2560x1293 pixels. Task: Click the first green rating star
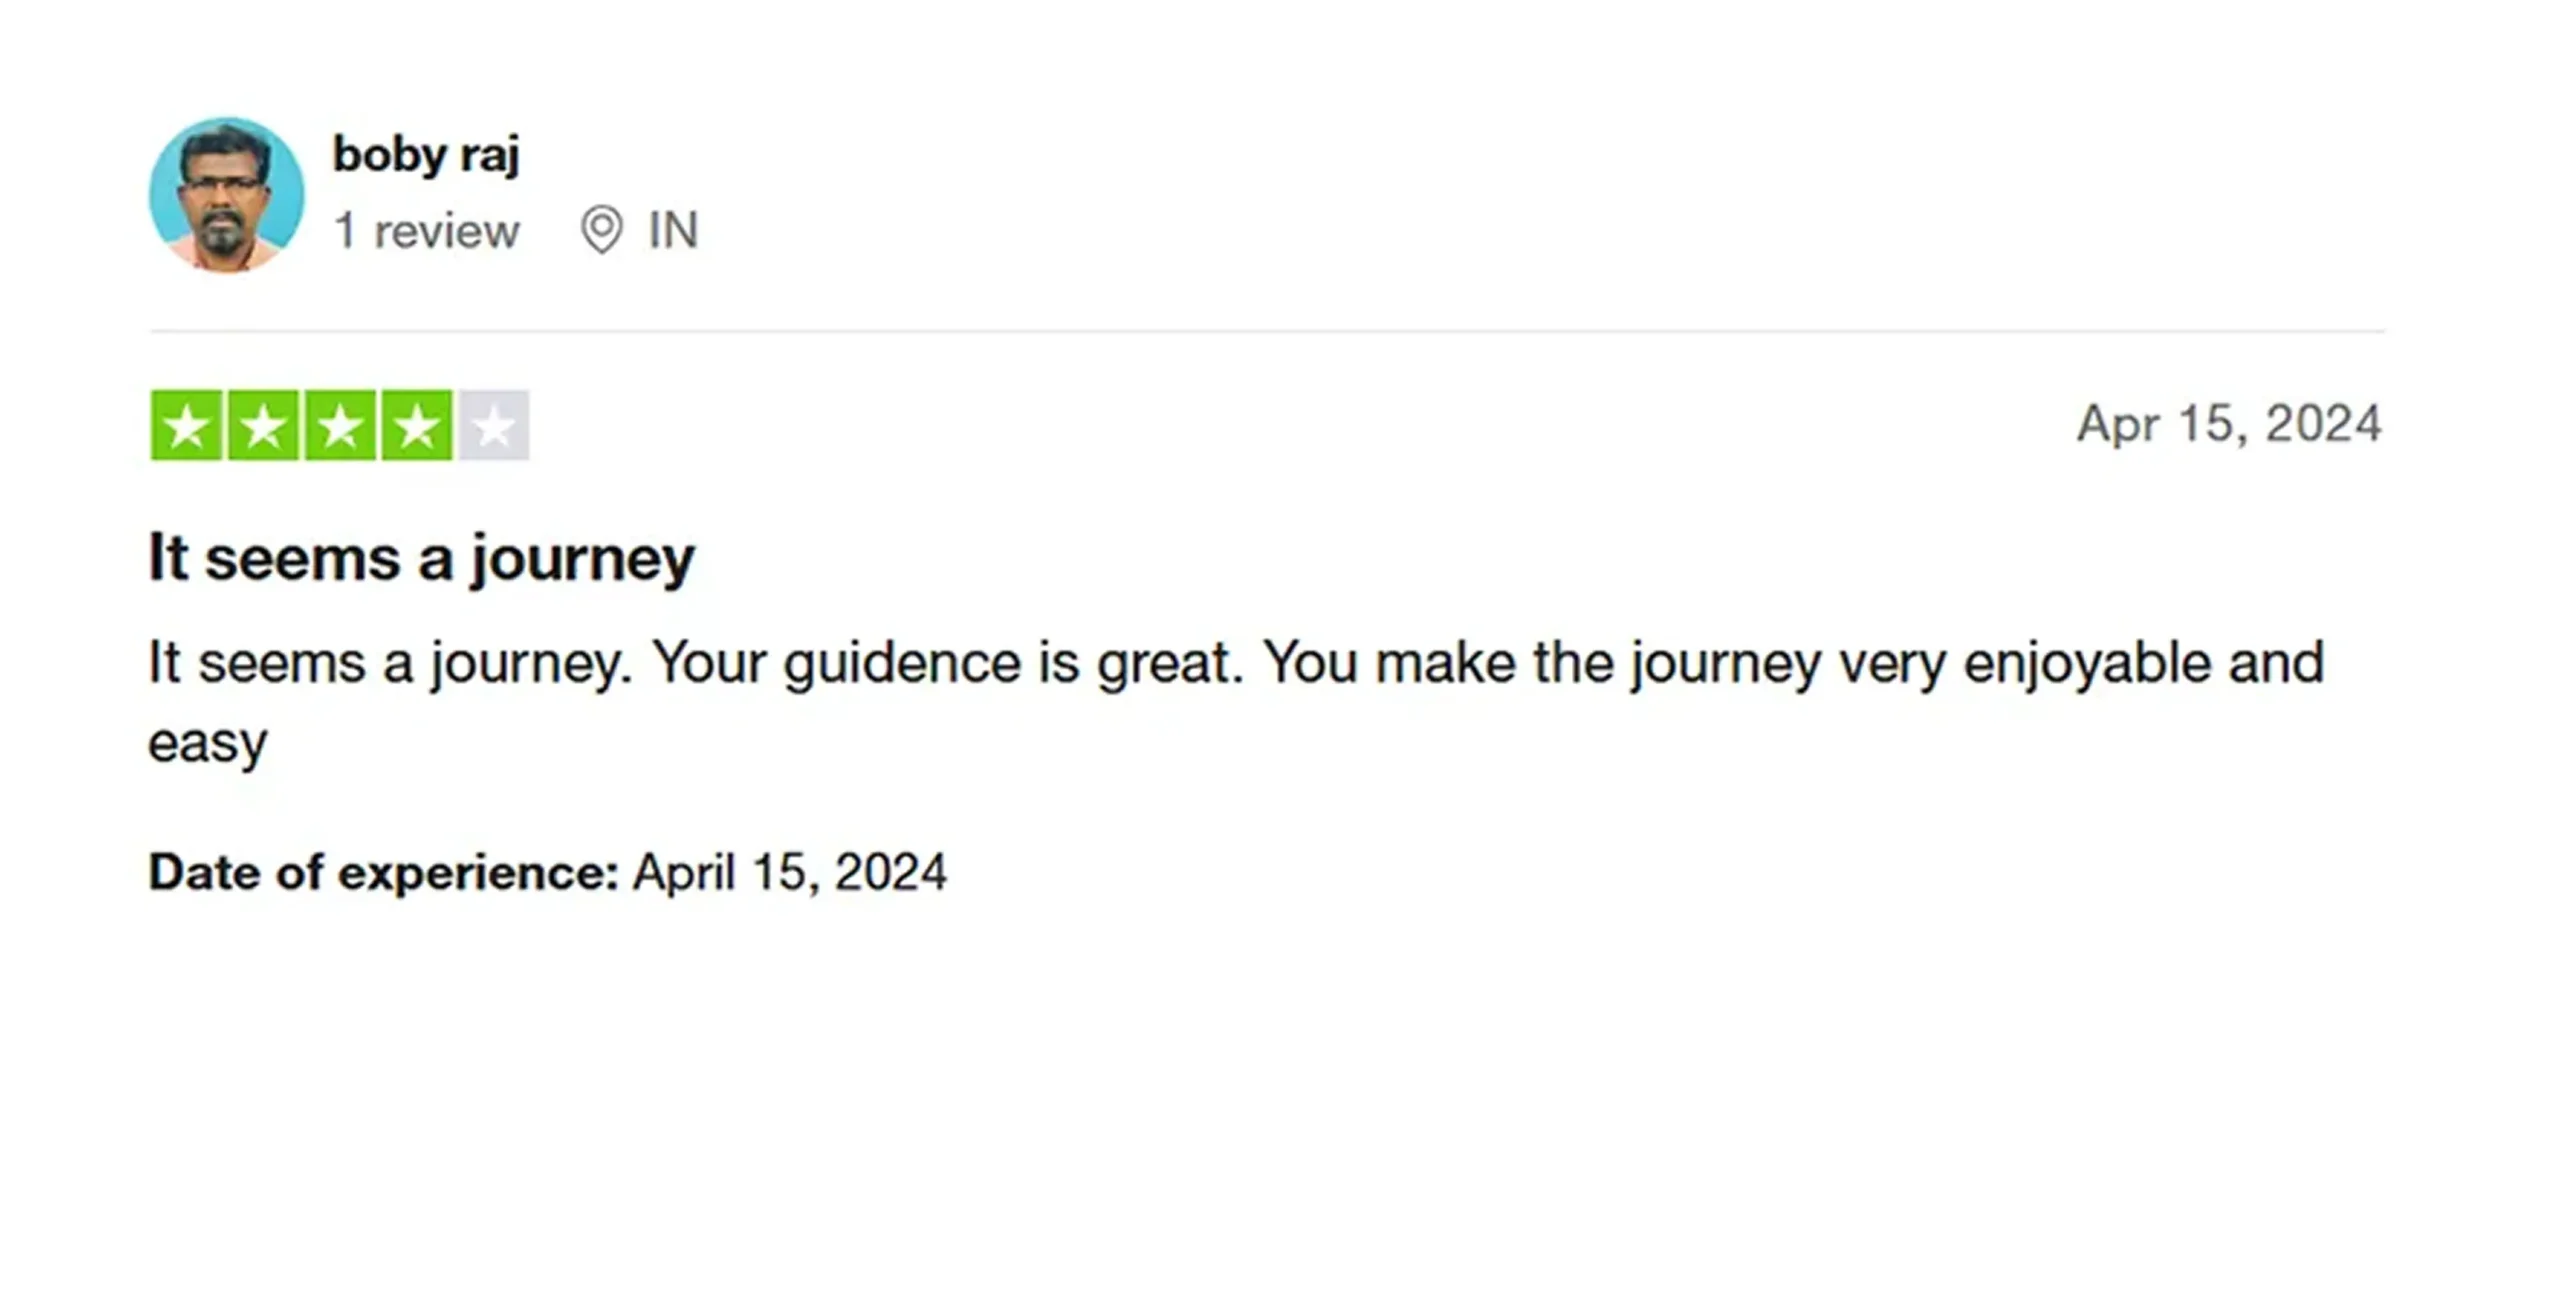tap(186, 425)
